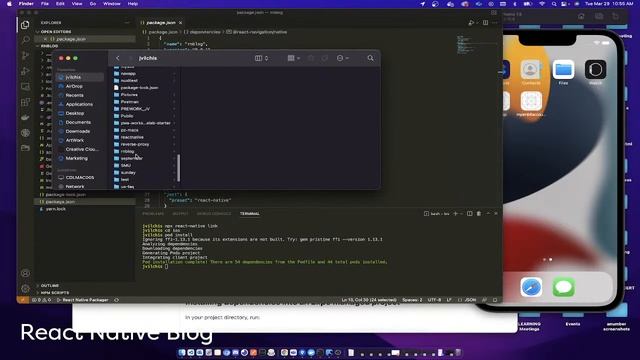The image size is (640, 360).
Task: Expand the NPM Scripts section
Action: pyautogui.click(x=55, y=293)
